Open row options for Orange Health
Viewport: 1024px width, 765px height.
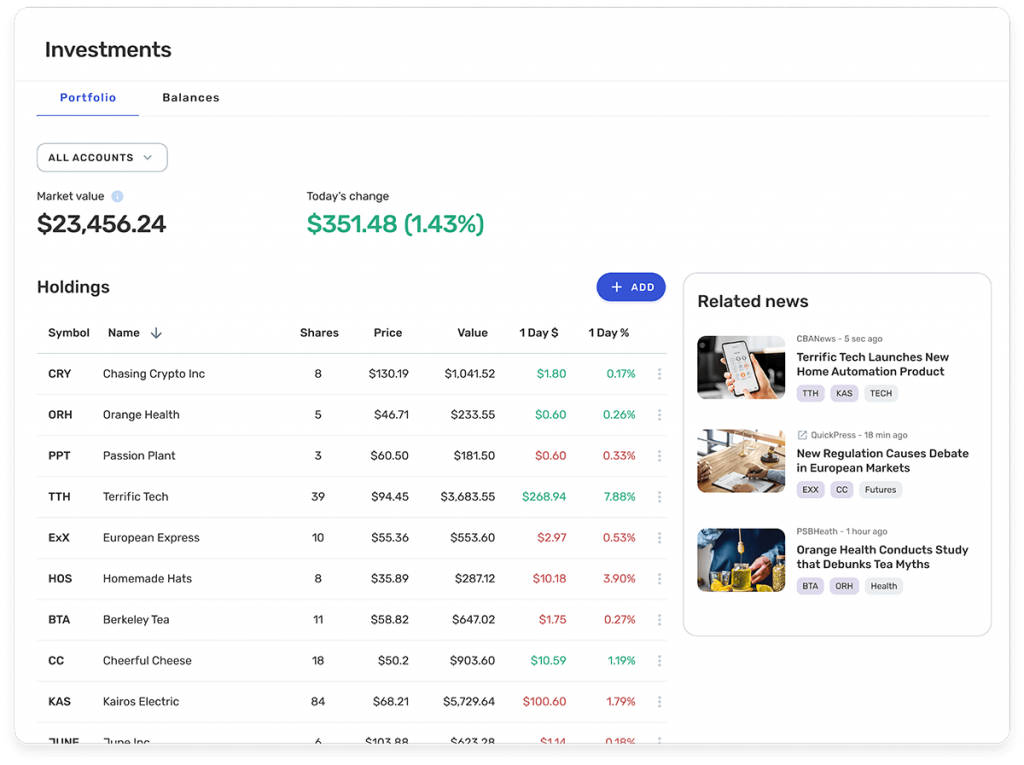[659, 415]
